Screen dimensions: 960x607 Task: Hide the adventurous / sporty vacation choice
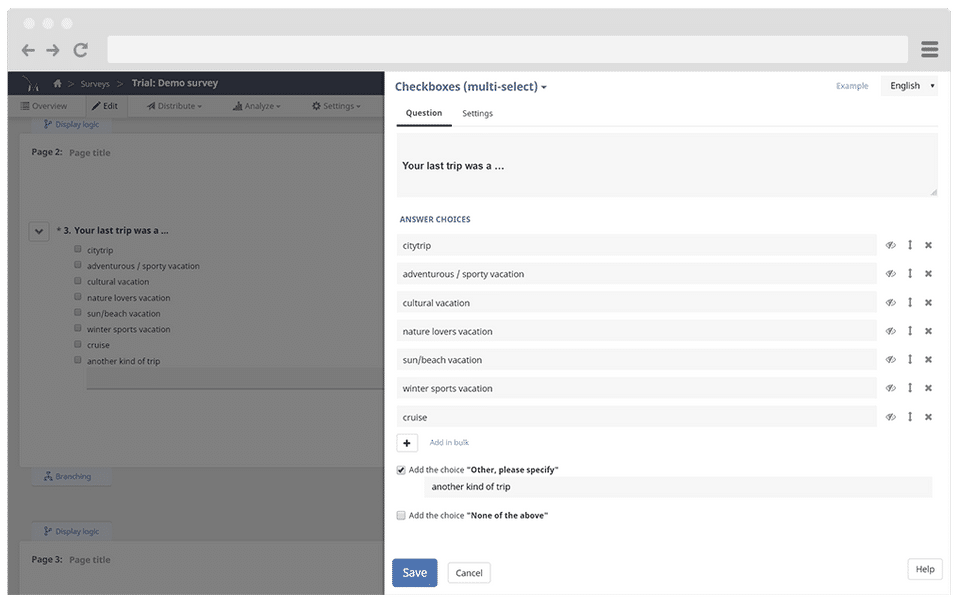[891, 274]
